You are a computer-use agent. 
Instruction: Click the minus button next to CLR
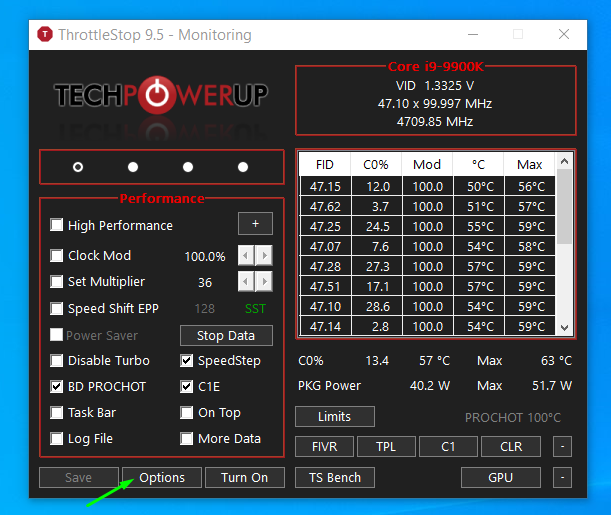(562, 446)
